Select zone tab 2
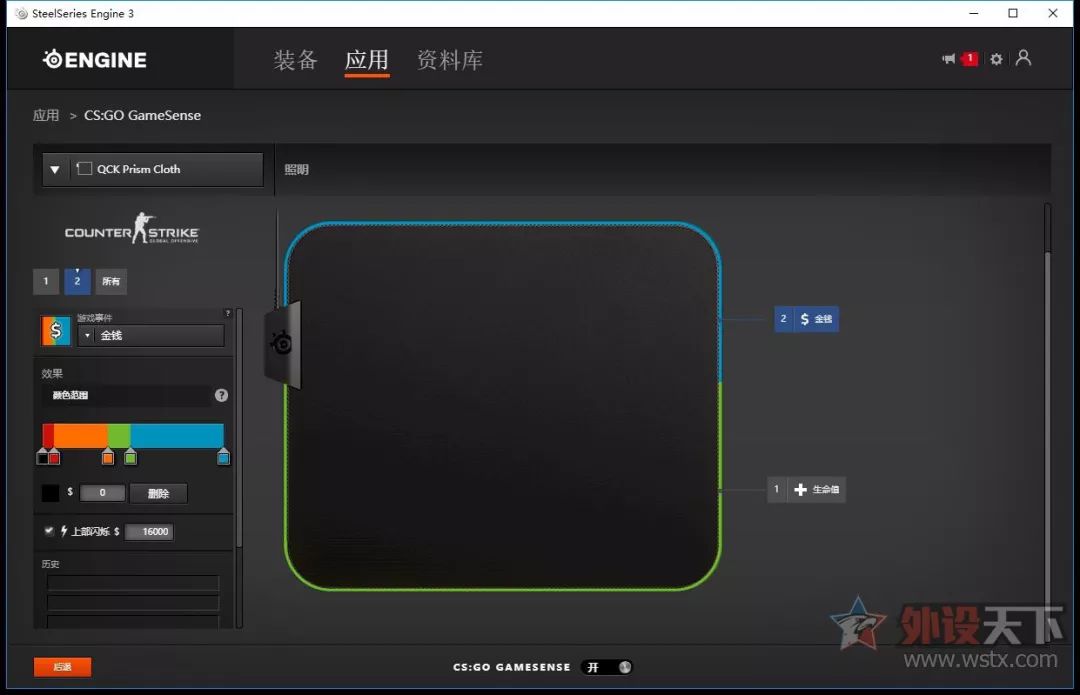 click(x=77, y=281)
